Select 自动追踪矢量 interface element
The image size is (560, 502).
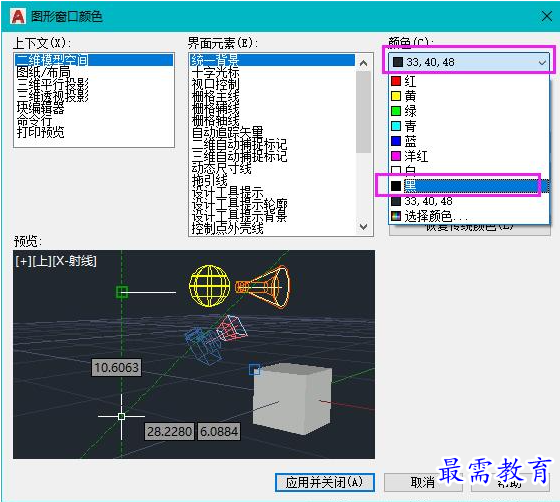272,132
